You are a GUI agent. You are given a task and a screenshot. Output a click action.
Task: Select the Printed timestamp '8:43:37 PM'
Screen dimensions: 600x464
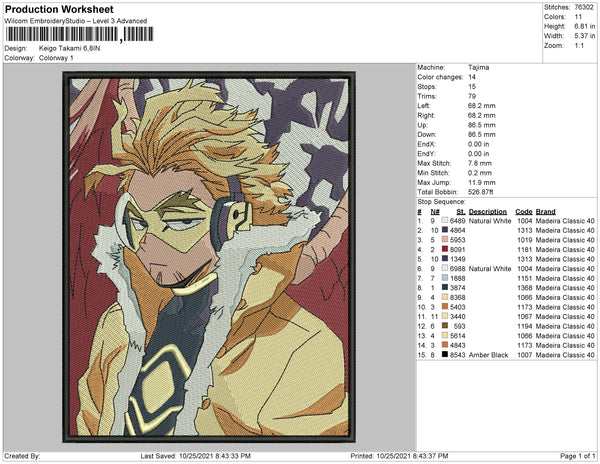(x=430, y=456)
